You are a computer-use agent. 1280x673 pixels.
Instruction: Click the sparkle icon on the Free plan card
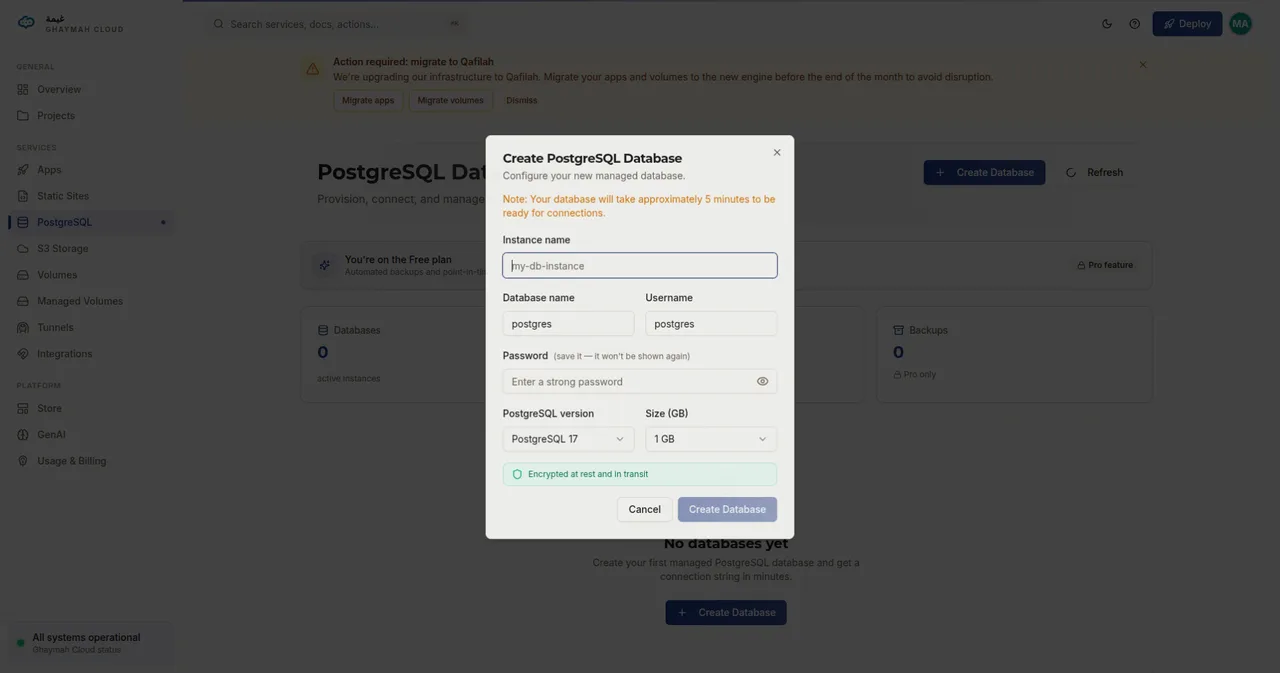pyautogui.click(x=324, y=266)
